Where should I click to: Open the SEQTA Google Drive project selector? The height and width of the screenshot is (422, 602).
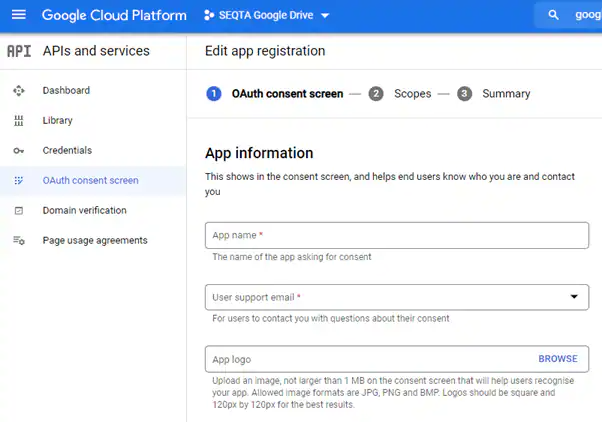[x=266, y=15]
